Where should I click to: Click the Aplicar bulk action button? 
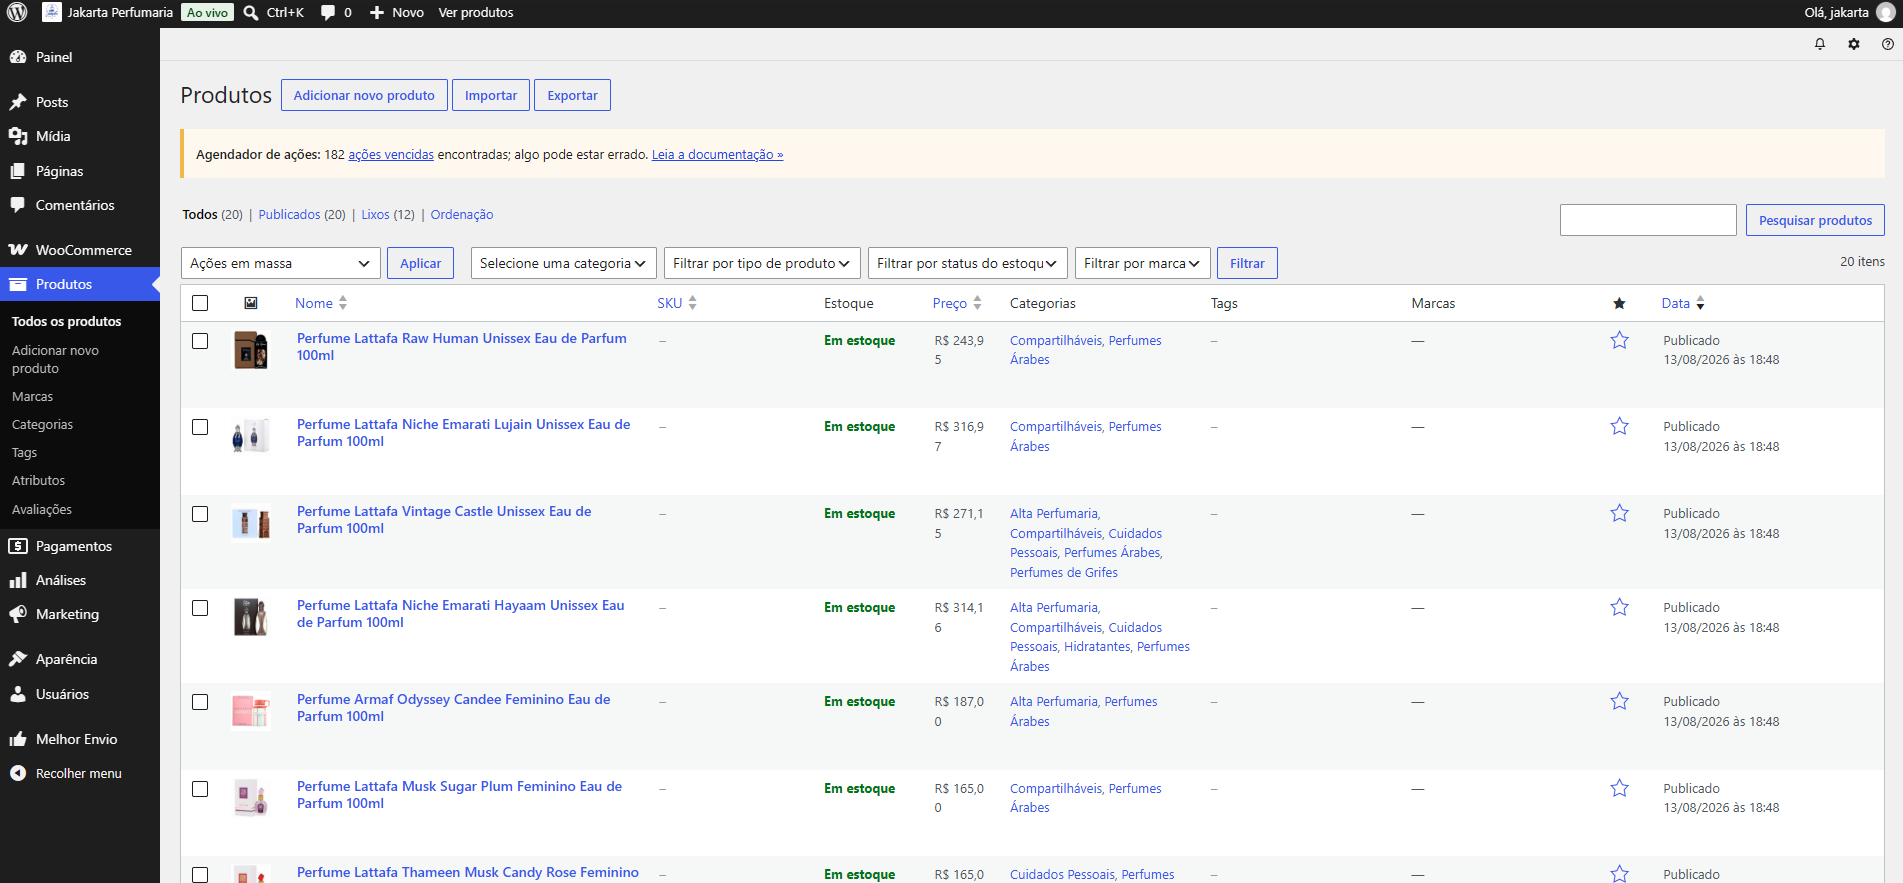pos(420,263)
